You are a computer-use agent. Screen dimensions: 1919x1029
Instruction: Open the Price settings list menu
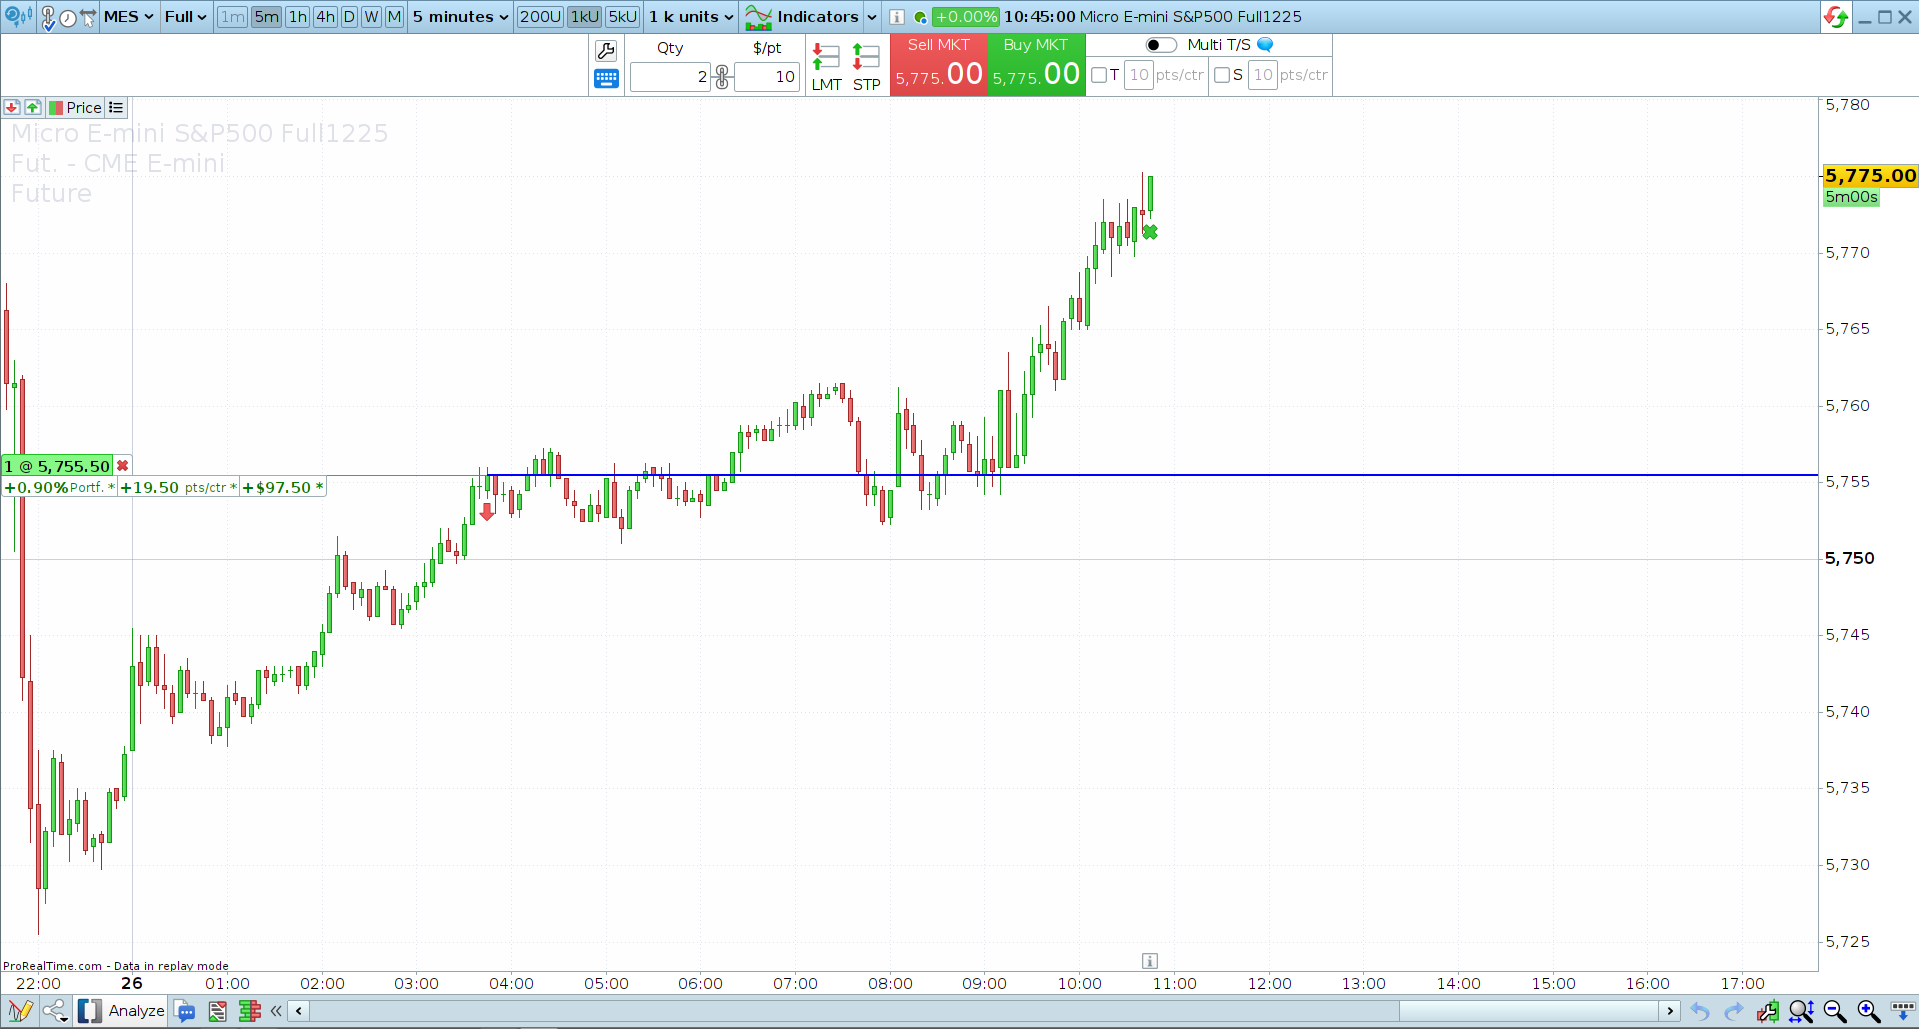[x=116, y=107]
